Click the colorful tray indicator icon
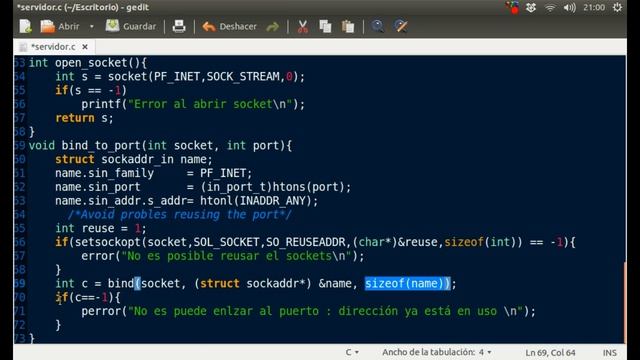 pyautogui.click(x=512, y=7)
